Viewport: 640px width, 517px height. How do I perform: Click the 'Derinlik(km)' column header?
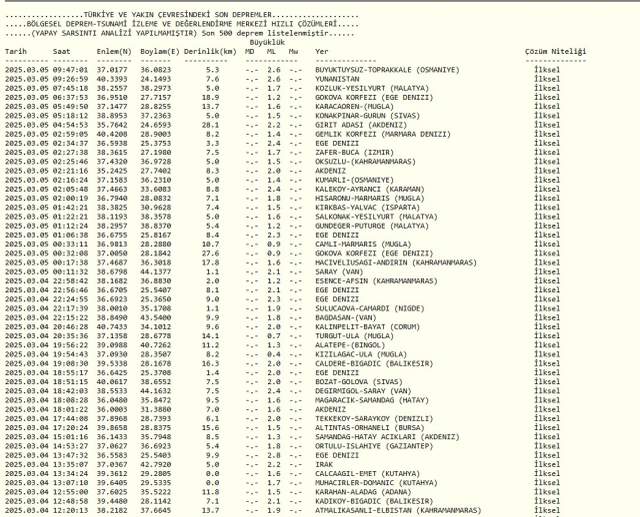[x=210, y=51]
